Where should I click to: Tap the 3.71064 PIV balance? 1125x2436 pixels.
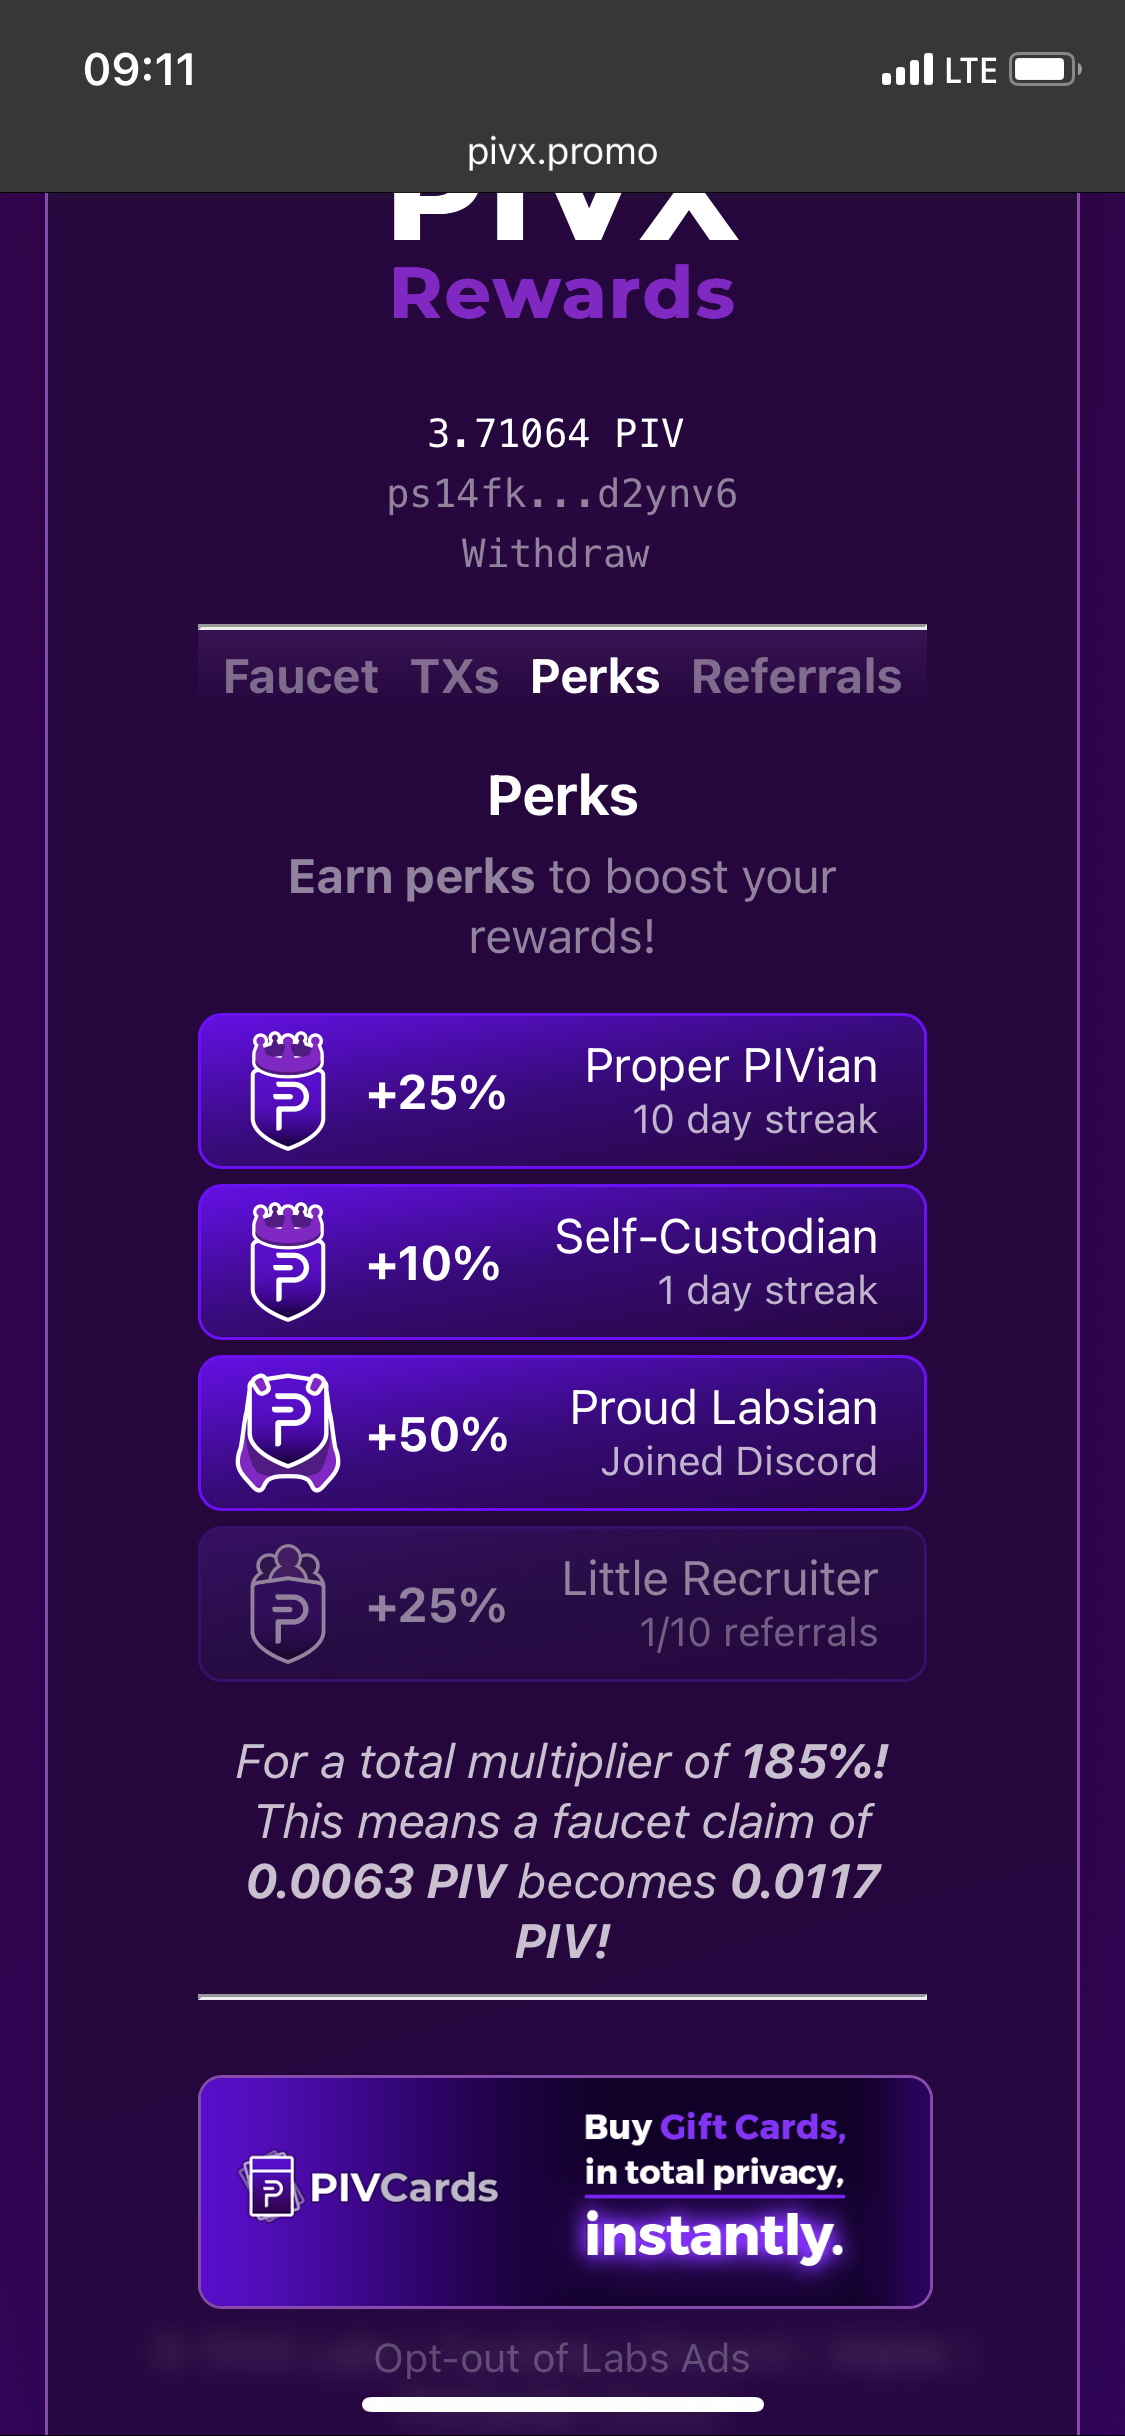tap(556, 434)
